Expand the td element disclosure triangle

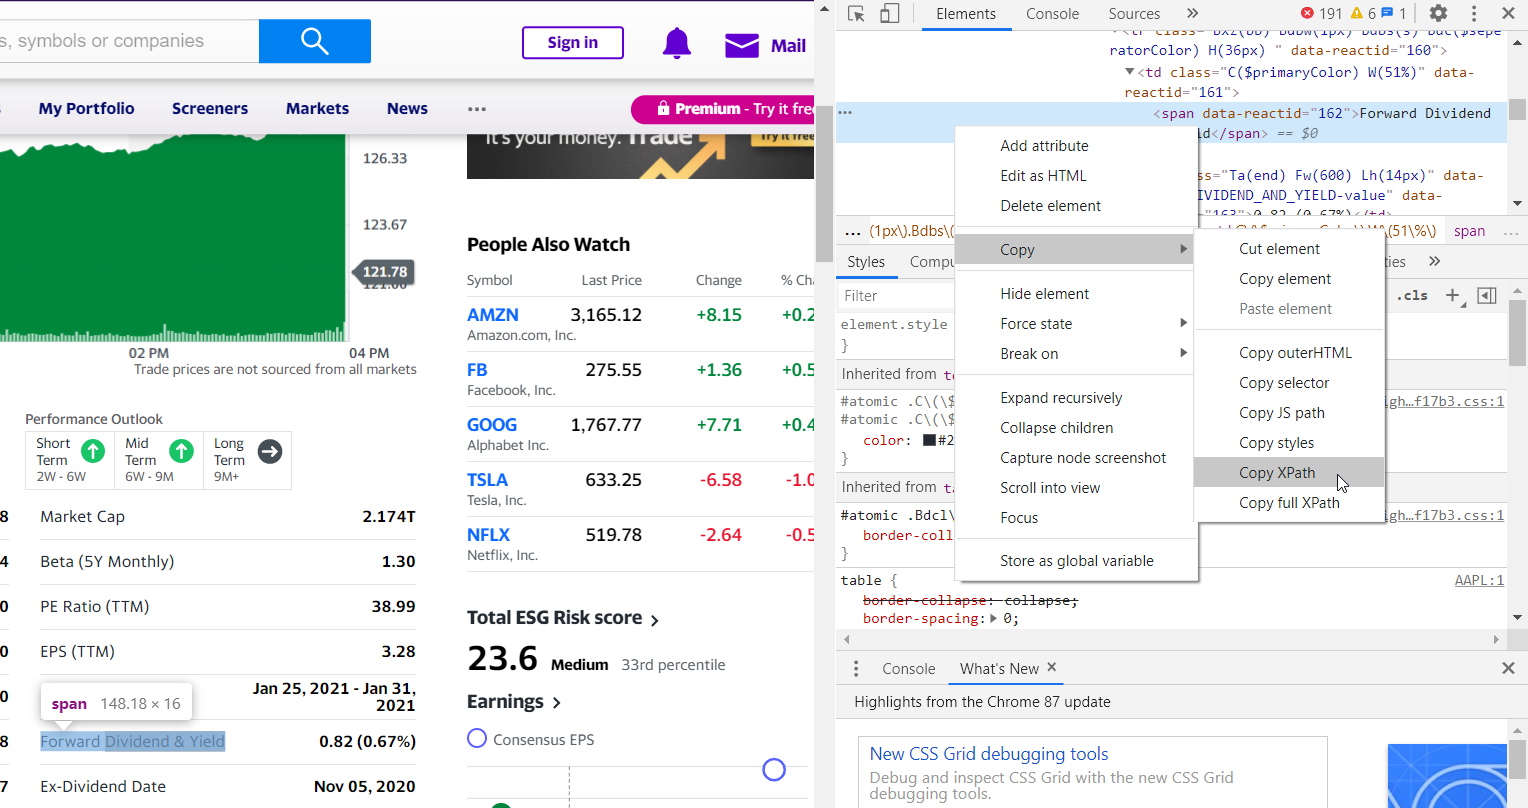[x=1130, y=72]
